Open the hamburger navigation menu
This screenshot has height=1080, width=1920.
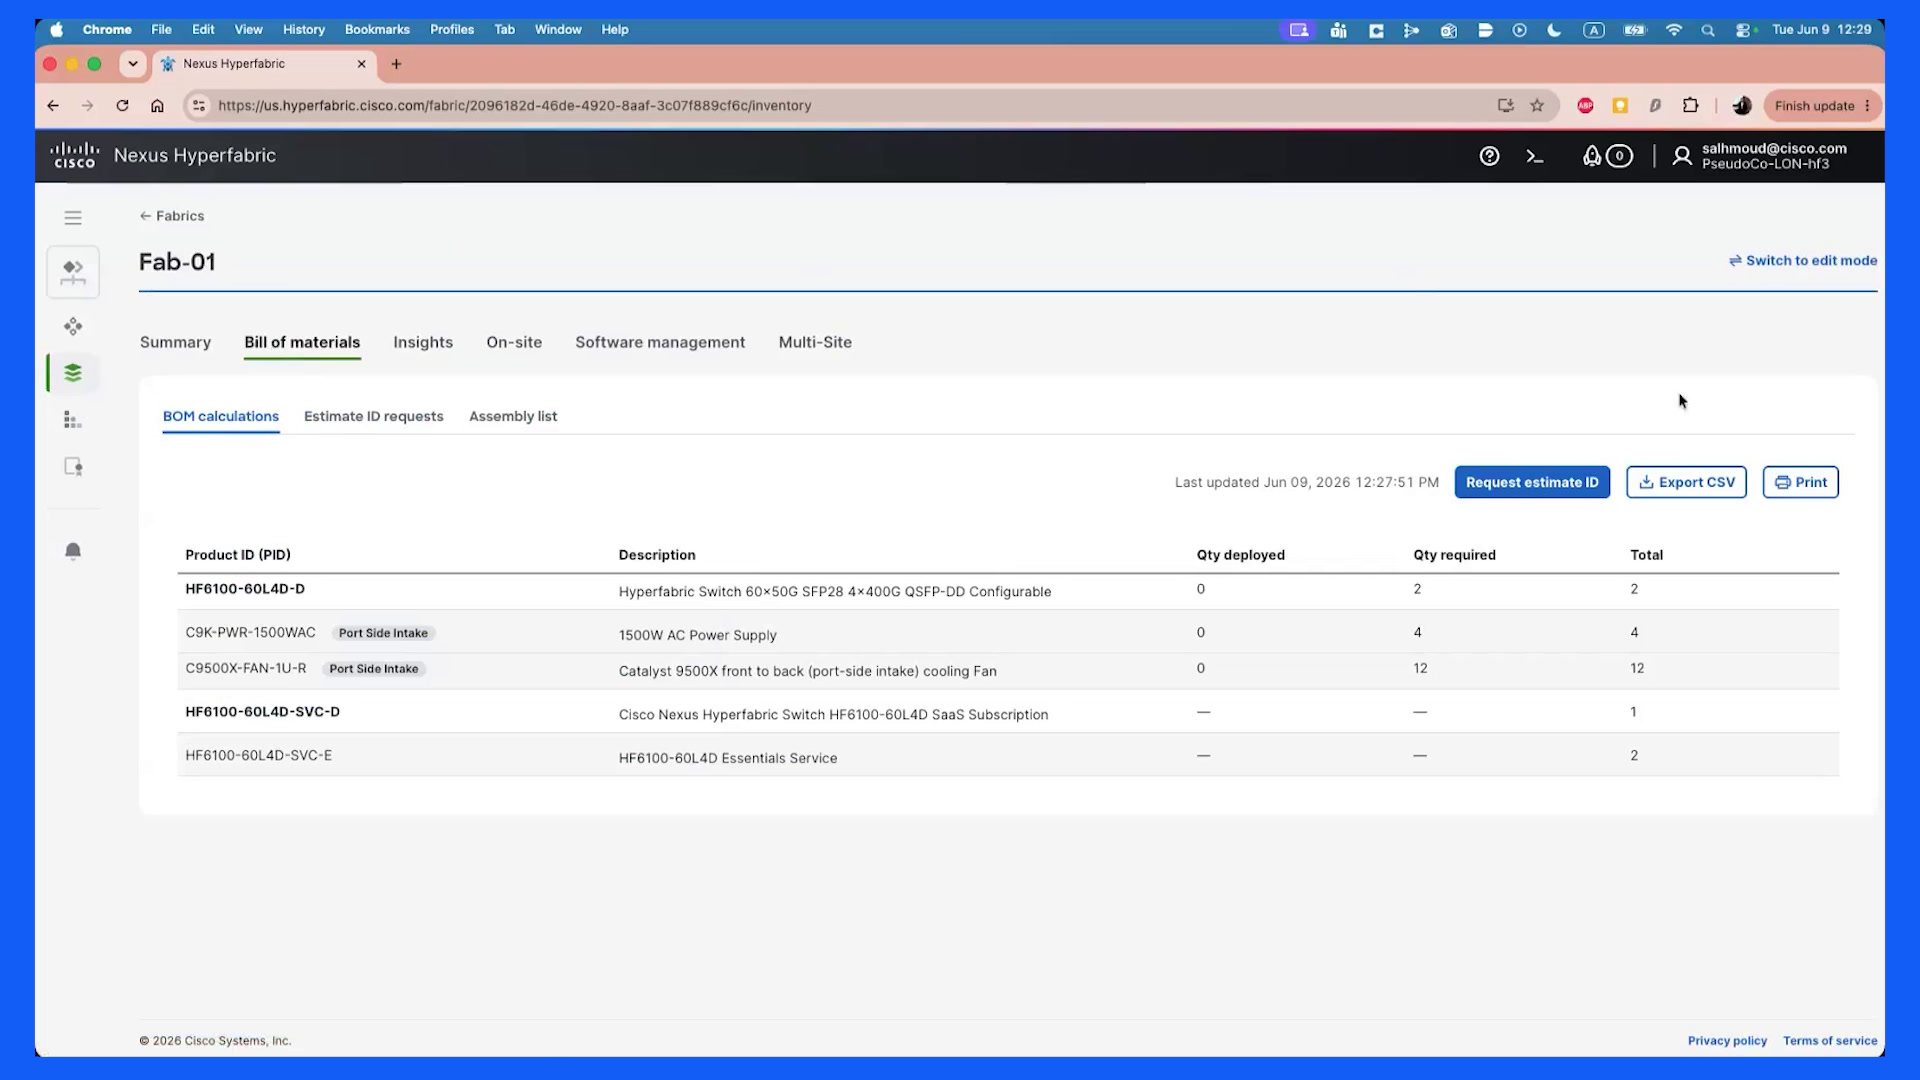tap(73, 218)
